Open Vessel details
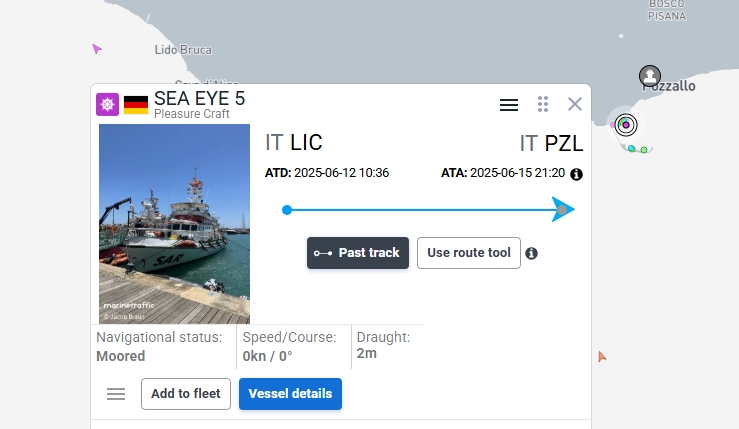The height and width of the screenshot is (429, 739). pyautogui.click(x=290, y=394)
